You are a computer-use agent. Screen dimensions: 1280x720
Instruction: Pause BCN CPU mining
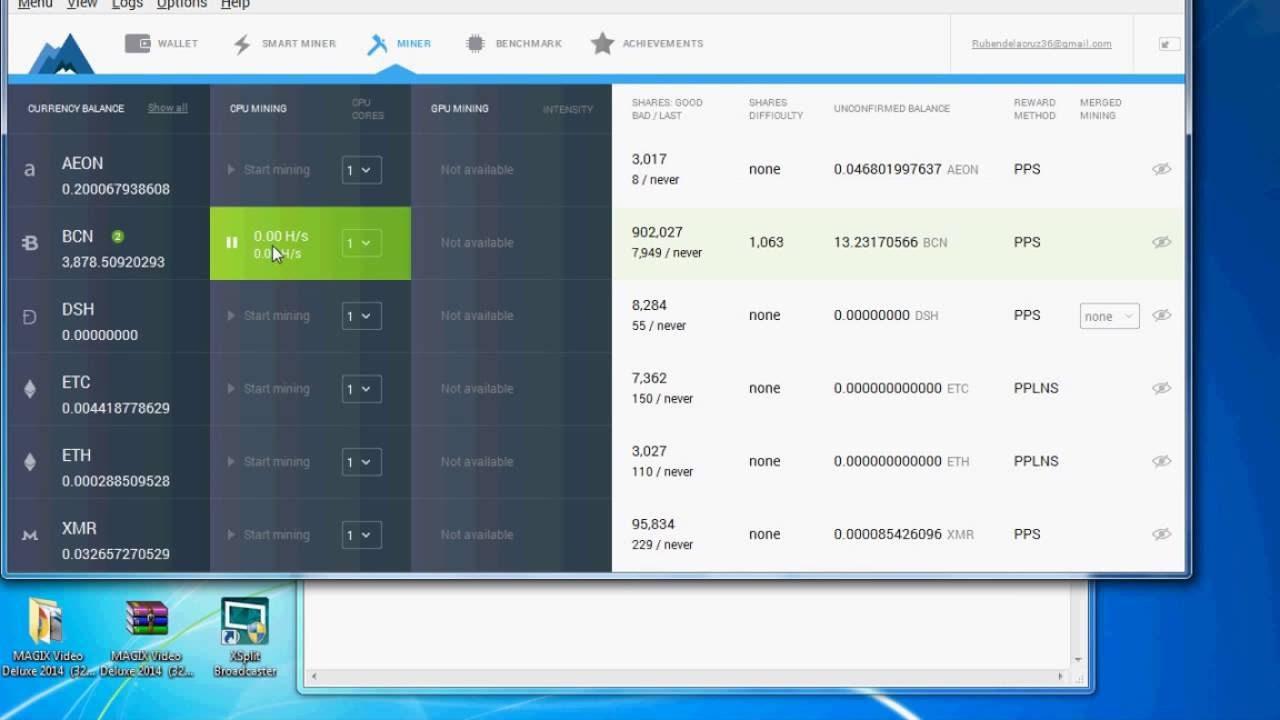[232, 243]
